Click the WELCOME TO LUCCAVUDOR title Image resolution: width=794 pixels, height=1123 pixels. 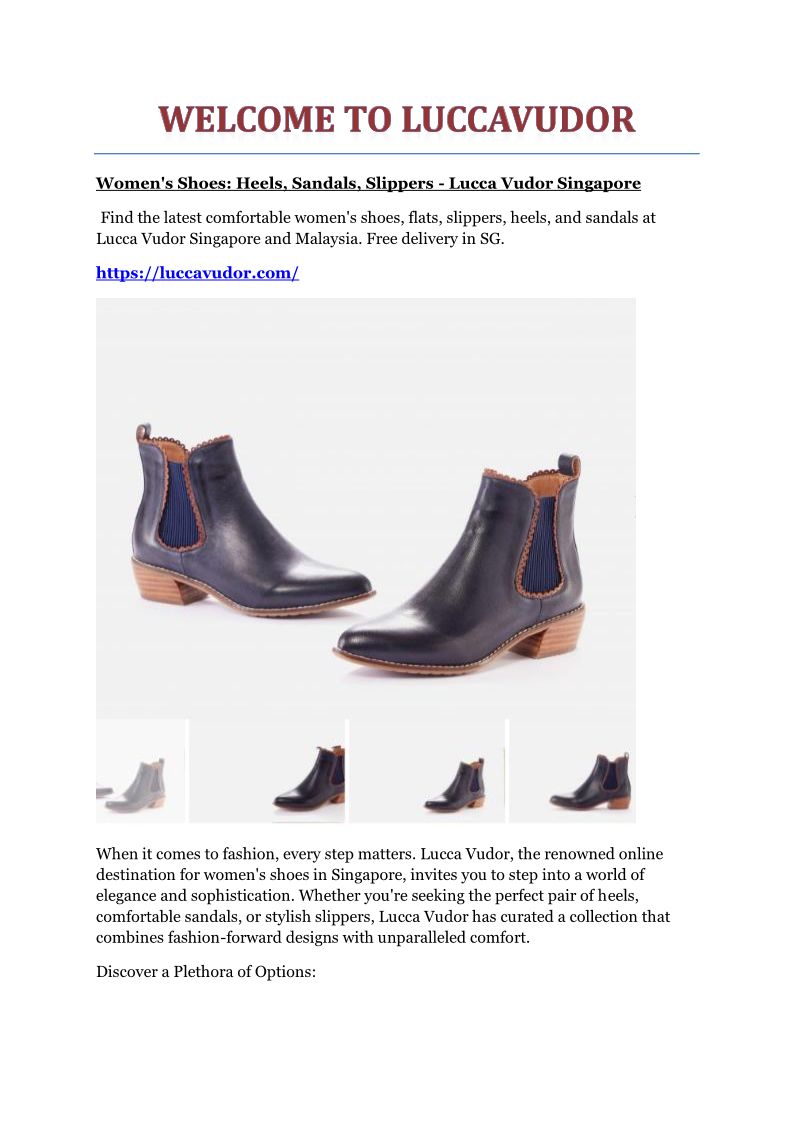(397, 120)
